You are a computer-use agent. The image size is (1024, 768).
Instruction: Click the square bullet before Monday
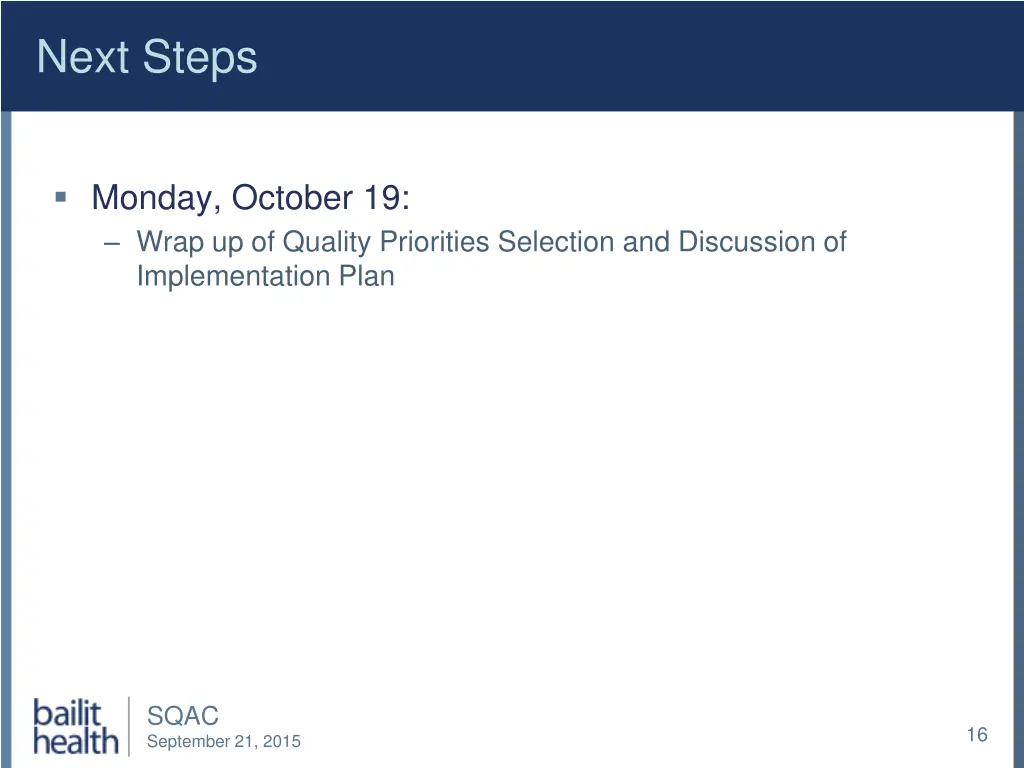[62, 197]
